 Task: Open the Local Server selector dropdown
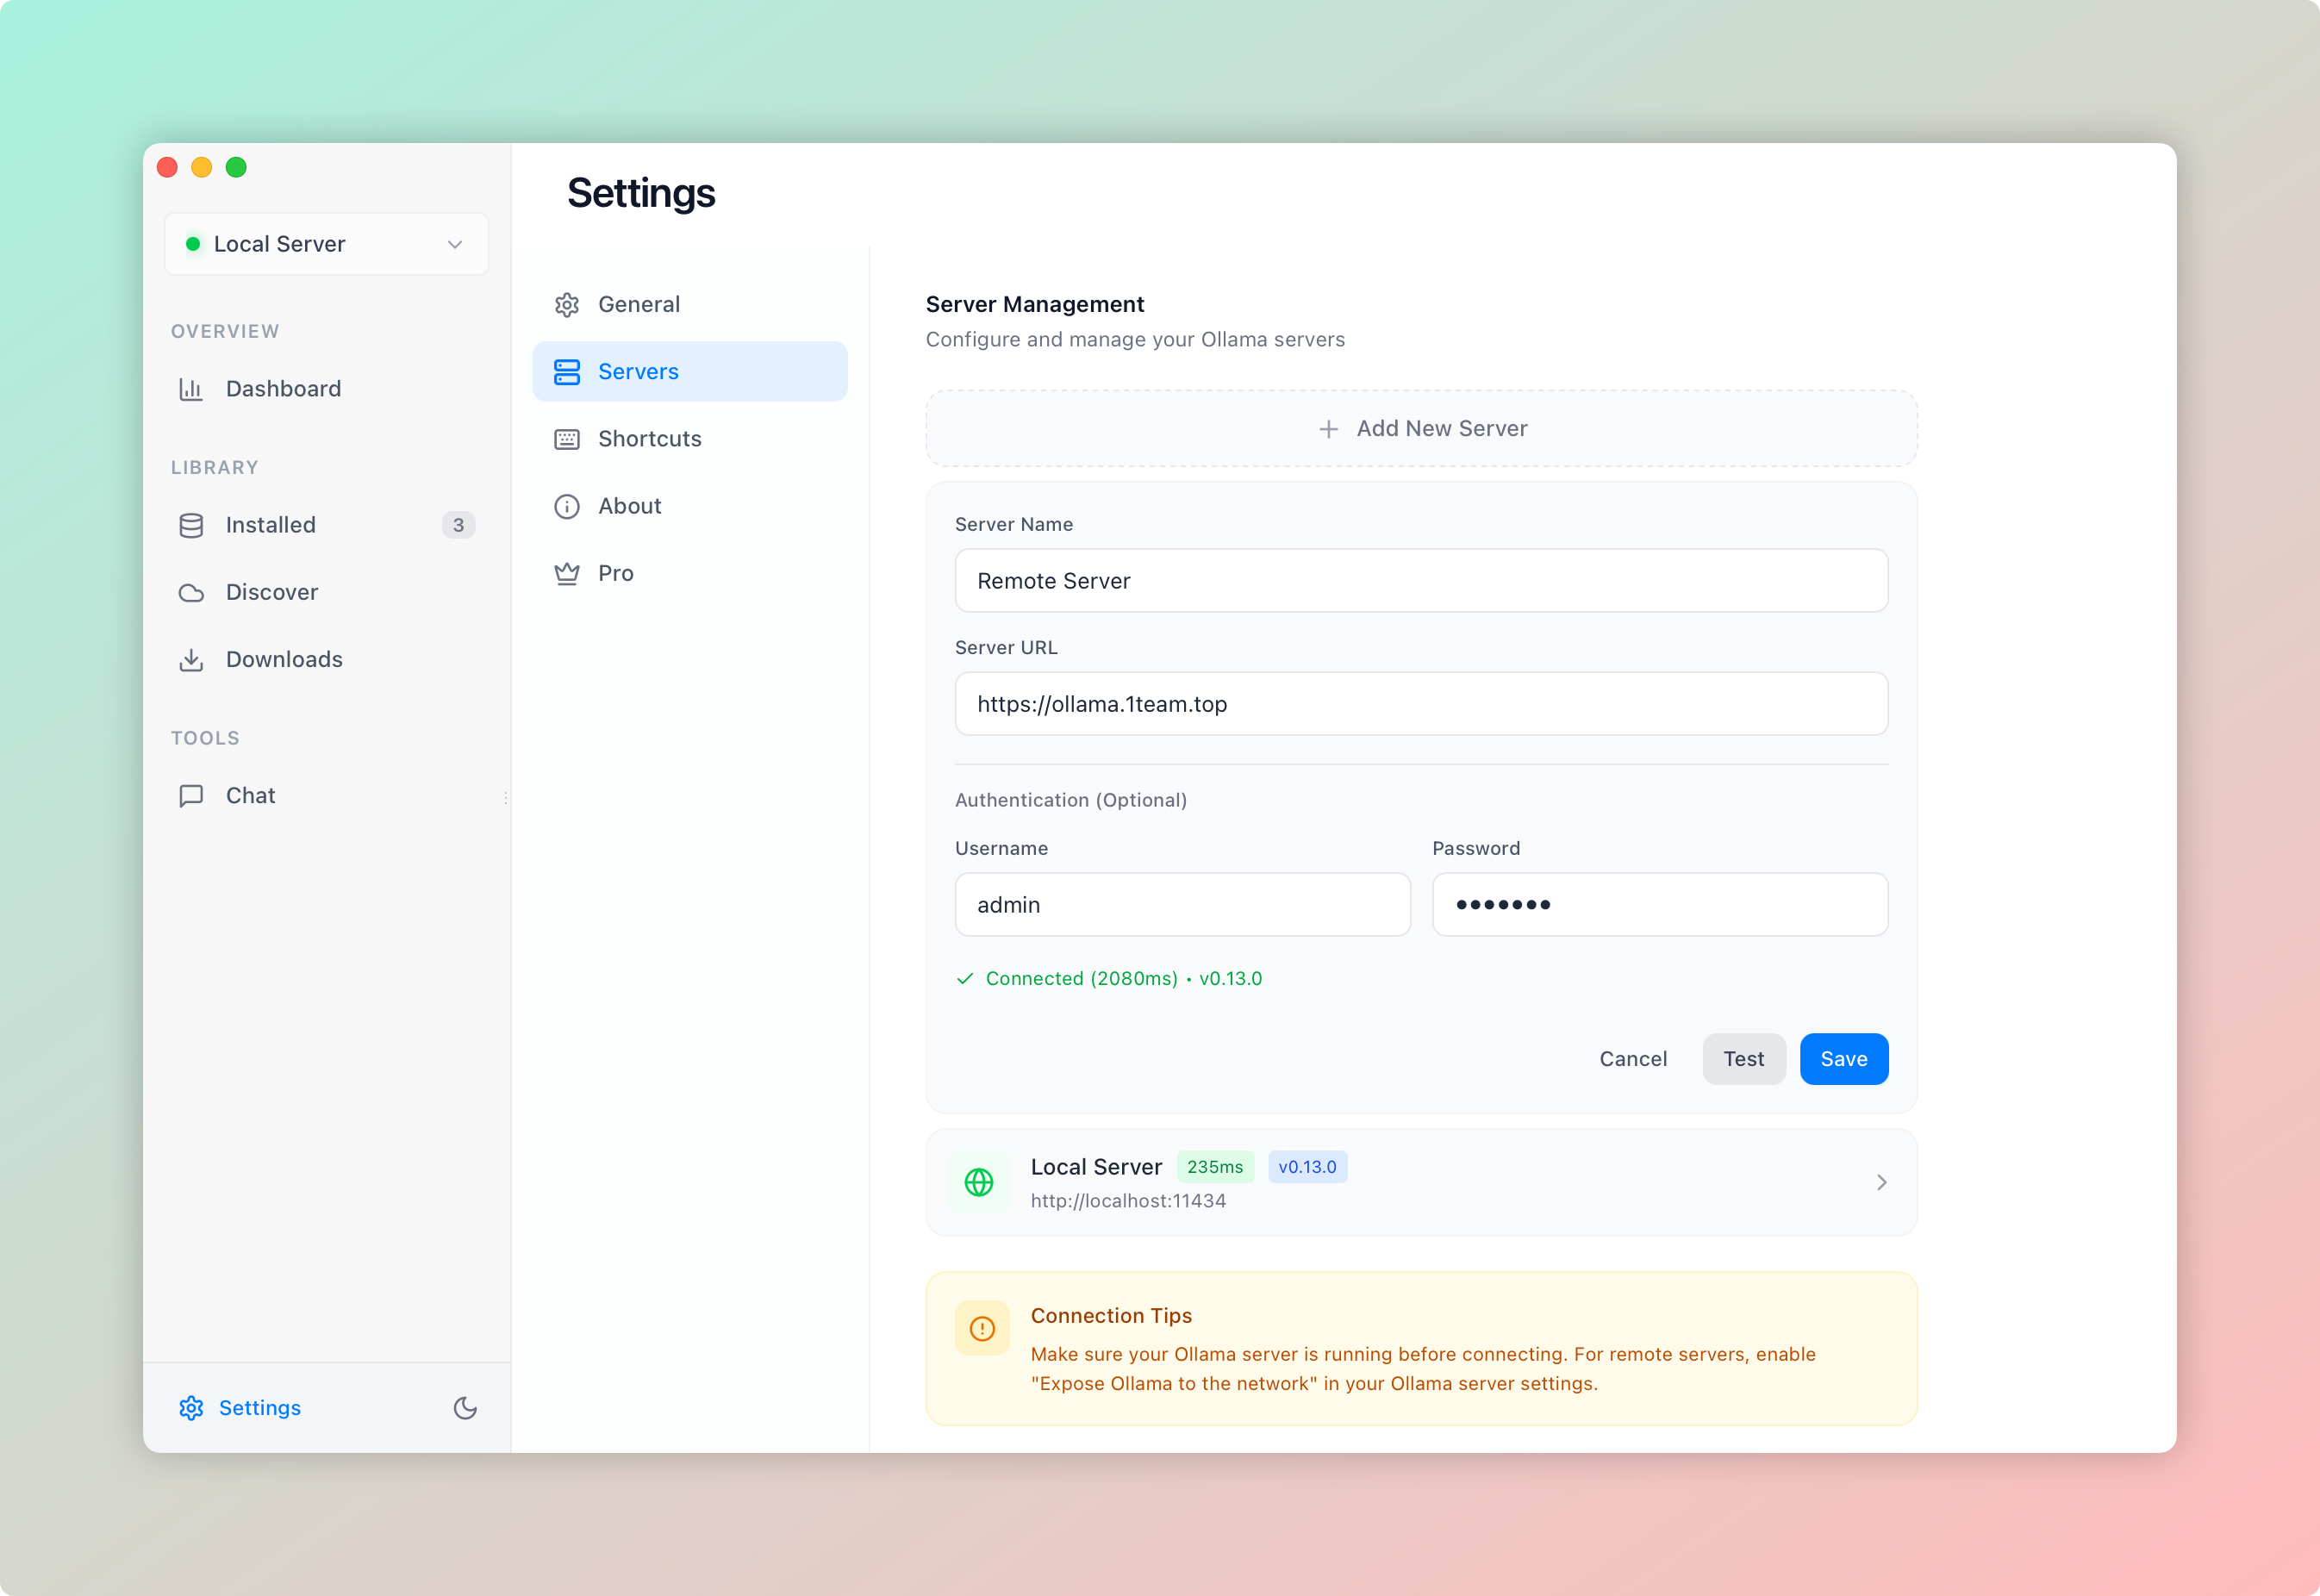326,244
